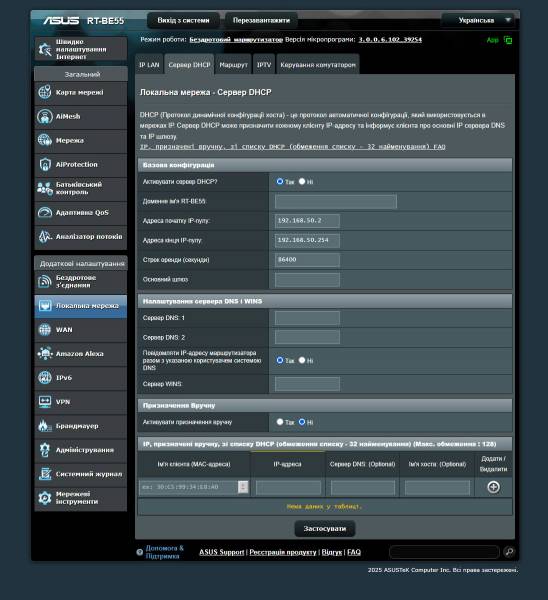Switch to the IPTV tab

pos(264,65)
